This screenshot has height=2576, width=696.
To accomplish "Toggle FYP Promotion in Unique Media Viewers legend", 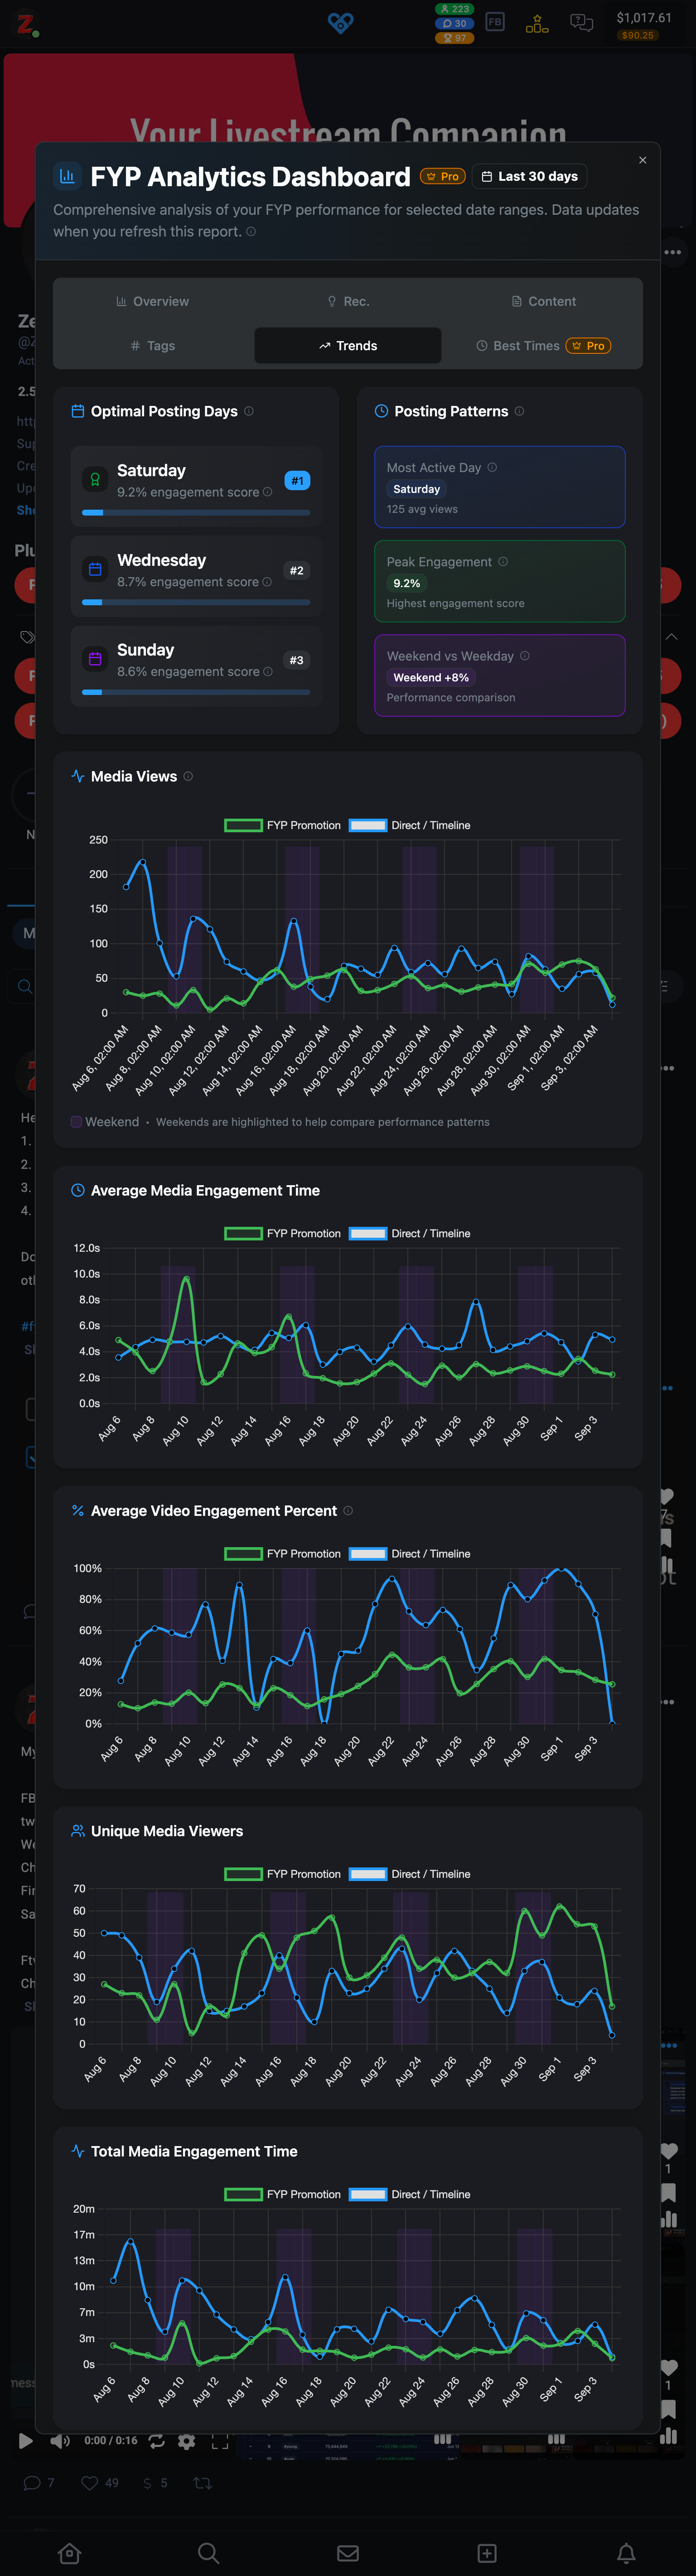I will (x=283, y=1873).
